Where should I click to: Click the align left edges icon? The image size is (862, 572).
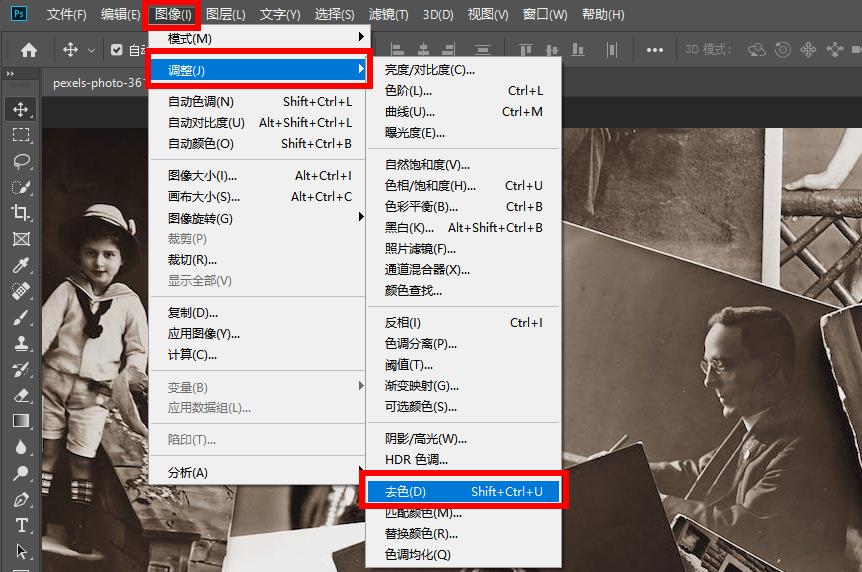pos(397,50)
